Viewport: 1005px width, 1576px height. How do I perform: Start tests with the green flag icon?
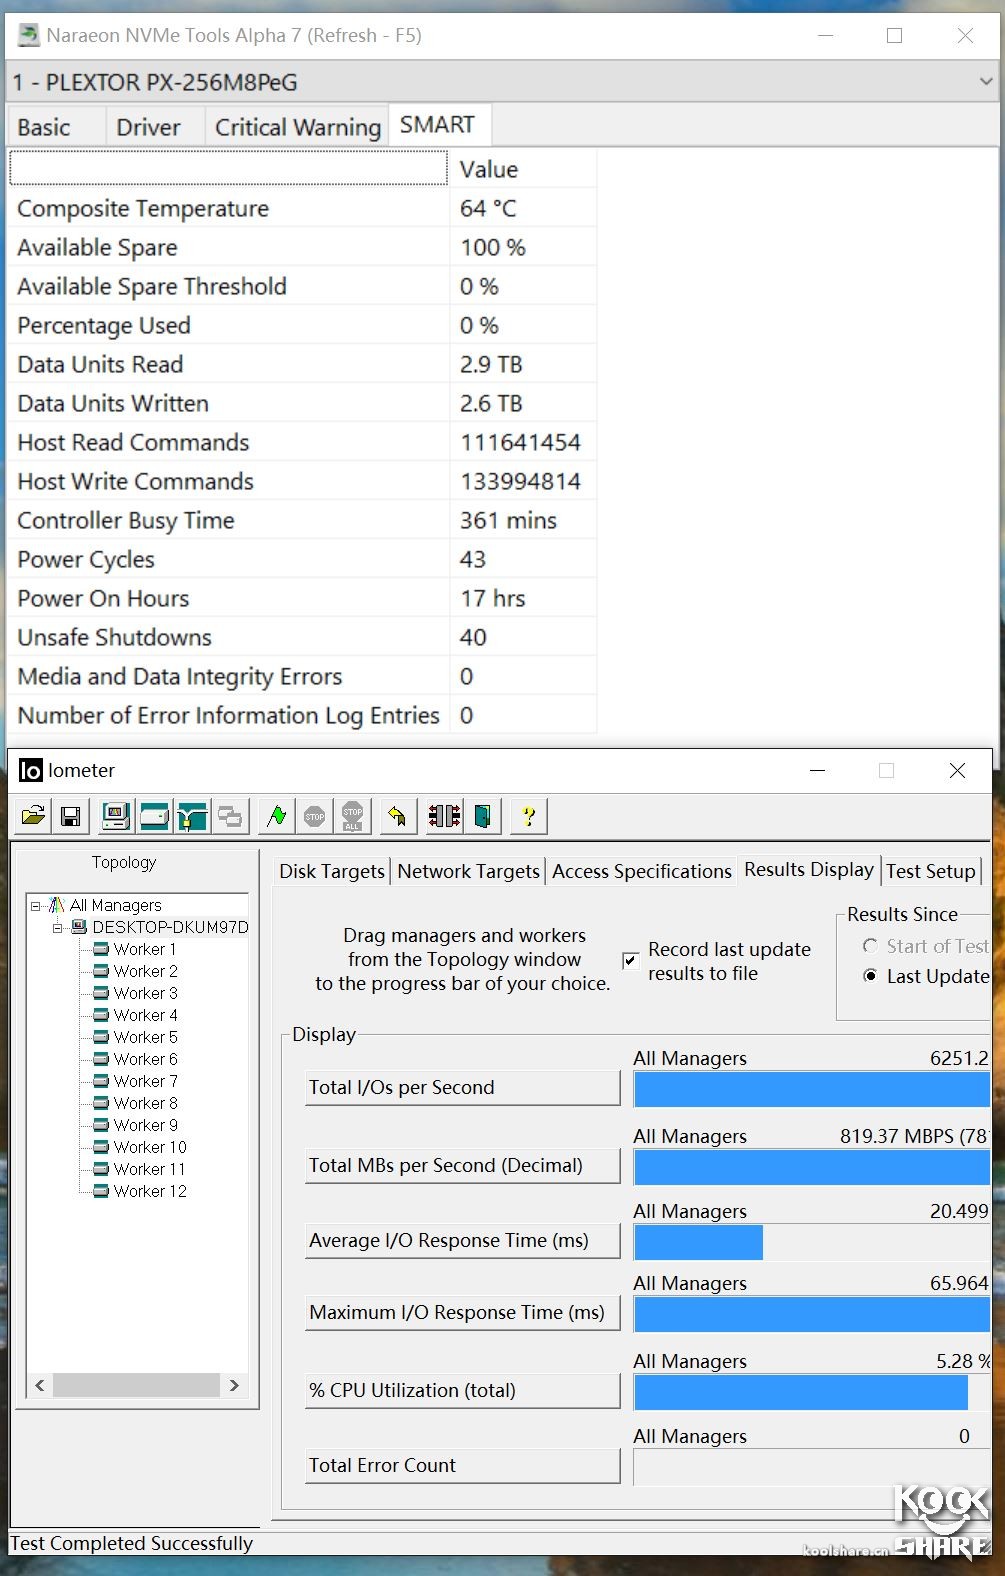click(276, 816)
